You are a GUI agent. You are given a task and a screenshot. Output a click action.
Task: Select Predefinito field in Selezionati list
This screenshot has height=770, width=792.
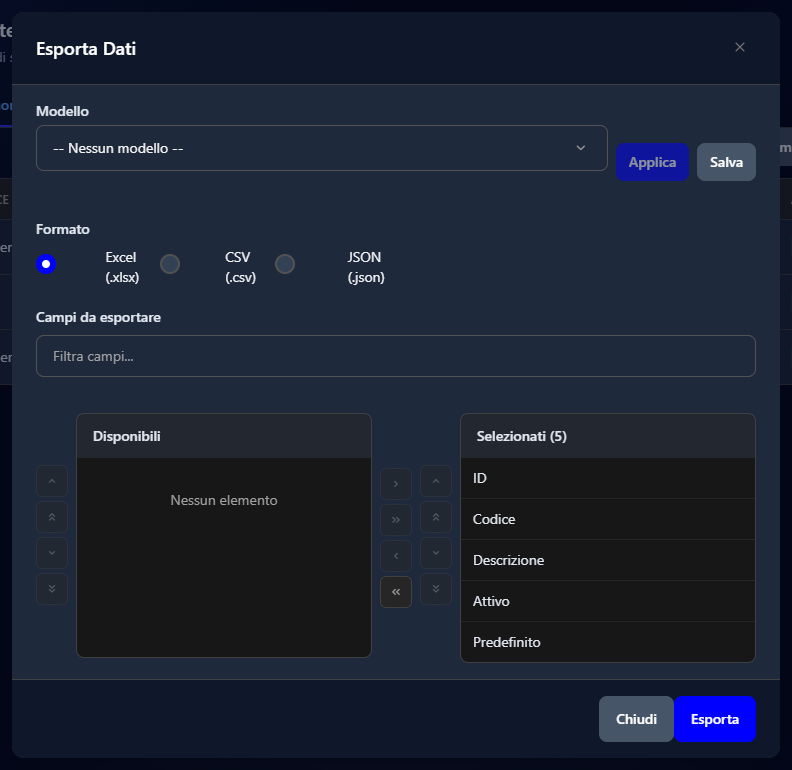tap(608, 642)
